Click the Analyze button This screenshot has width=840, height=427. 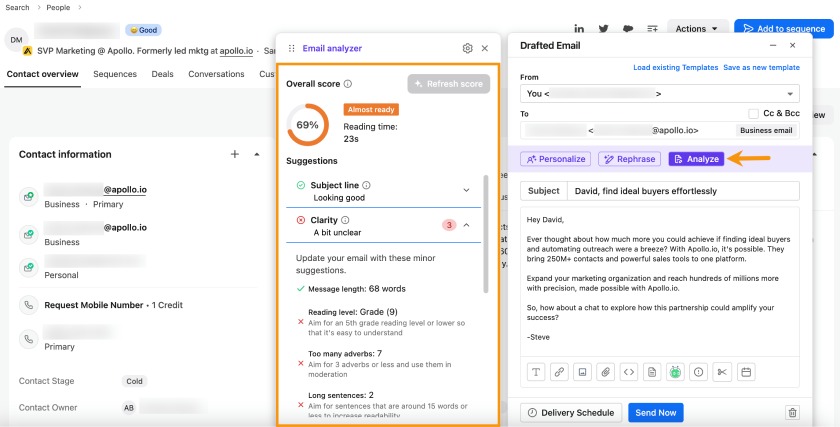click(x=696, y=159)
